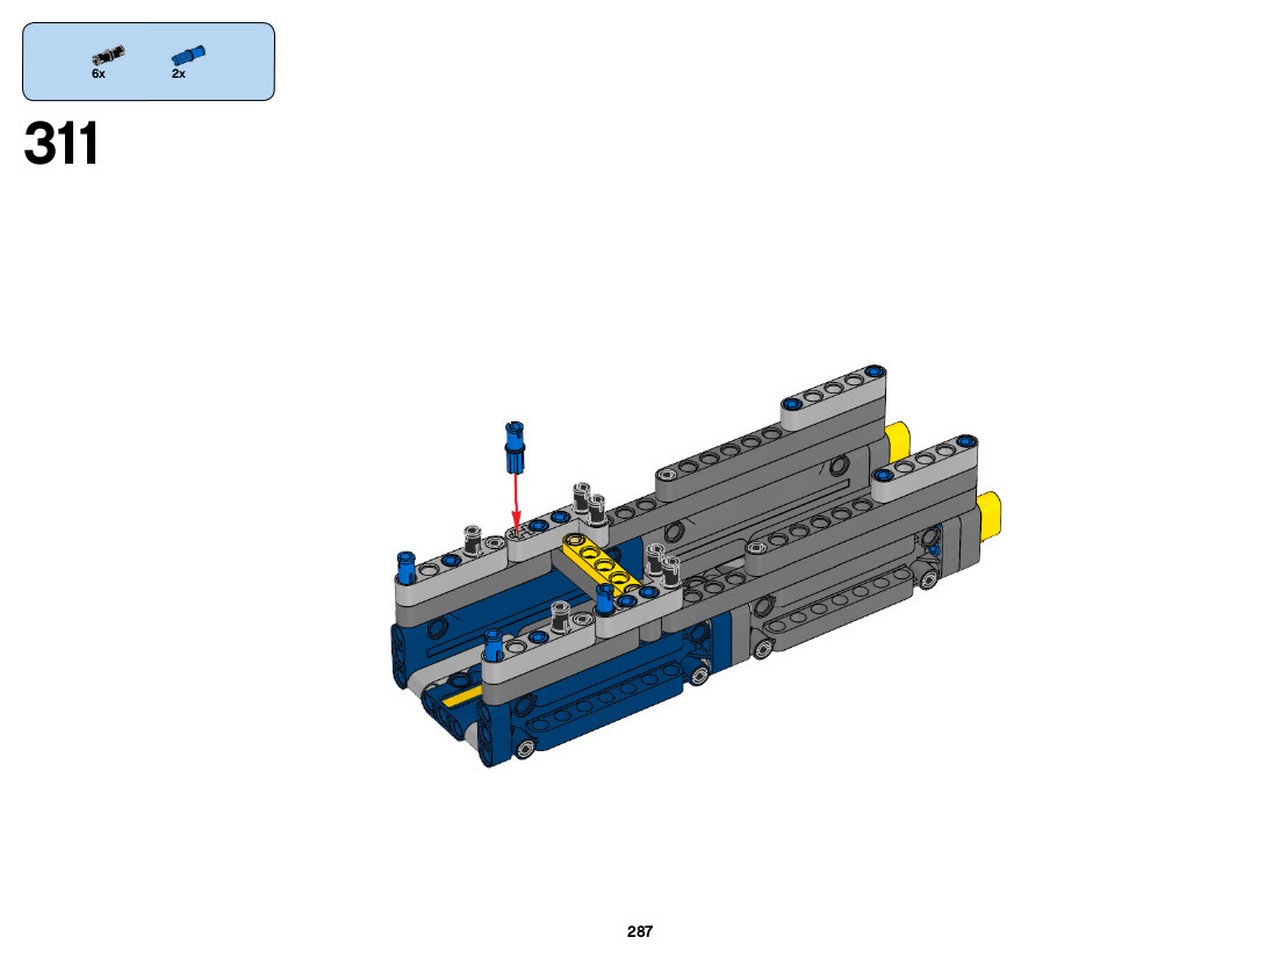Select the '6x' quantity label

point(98,74)
